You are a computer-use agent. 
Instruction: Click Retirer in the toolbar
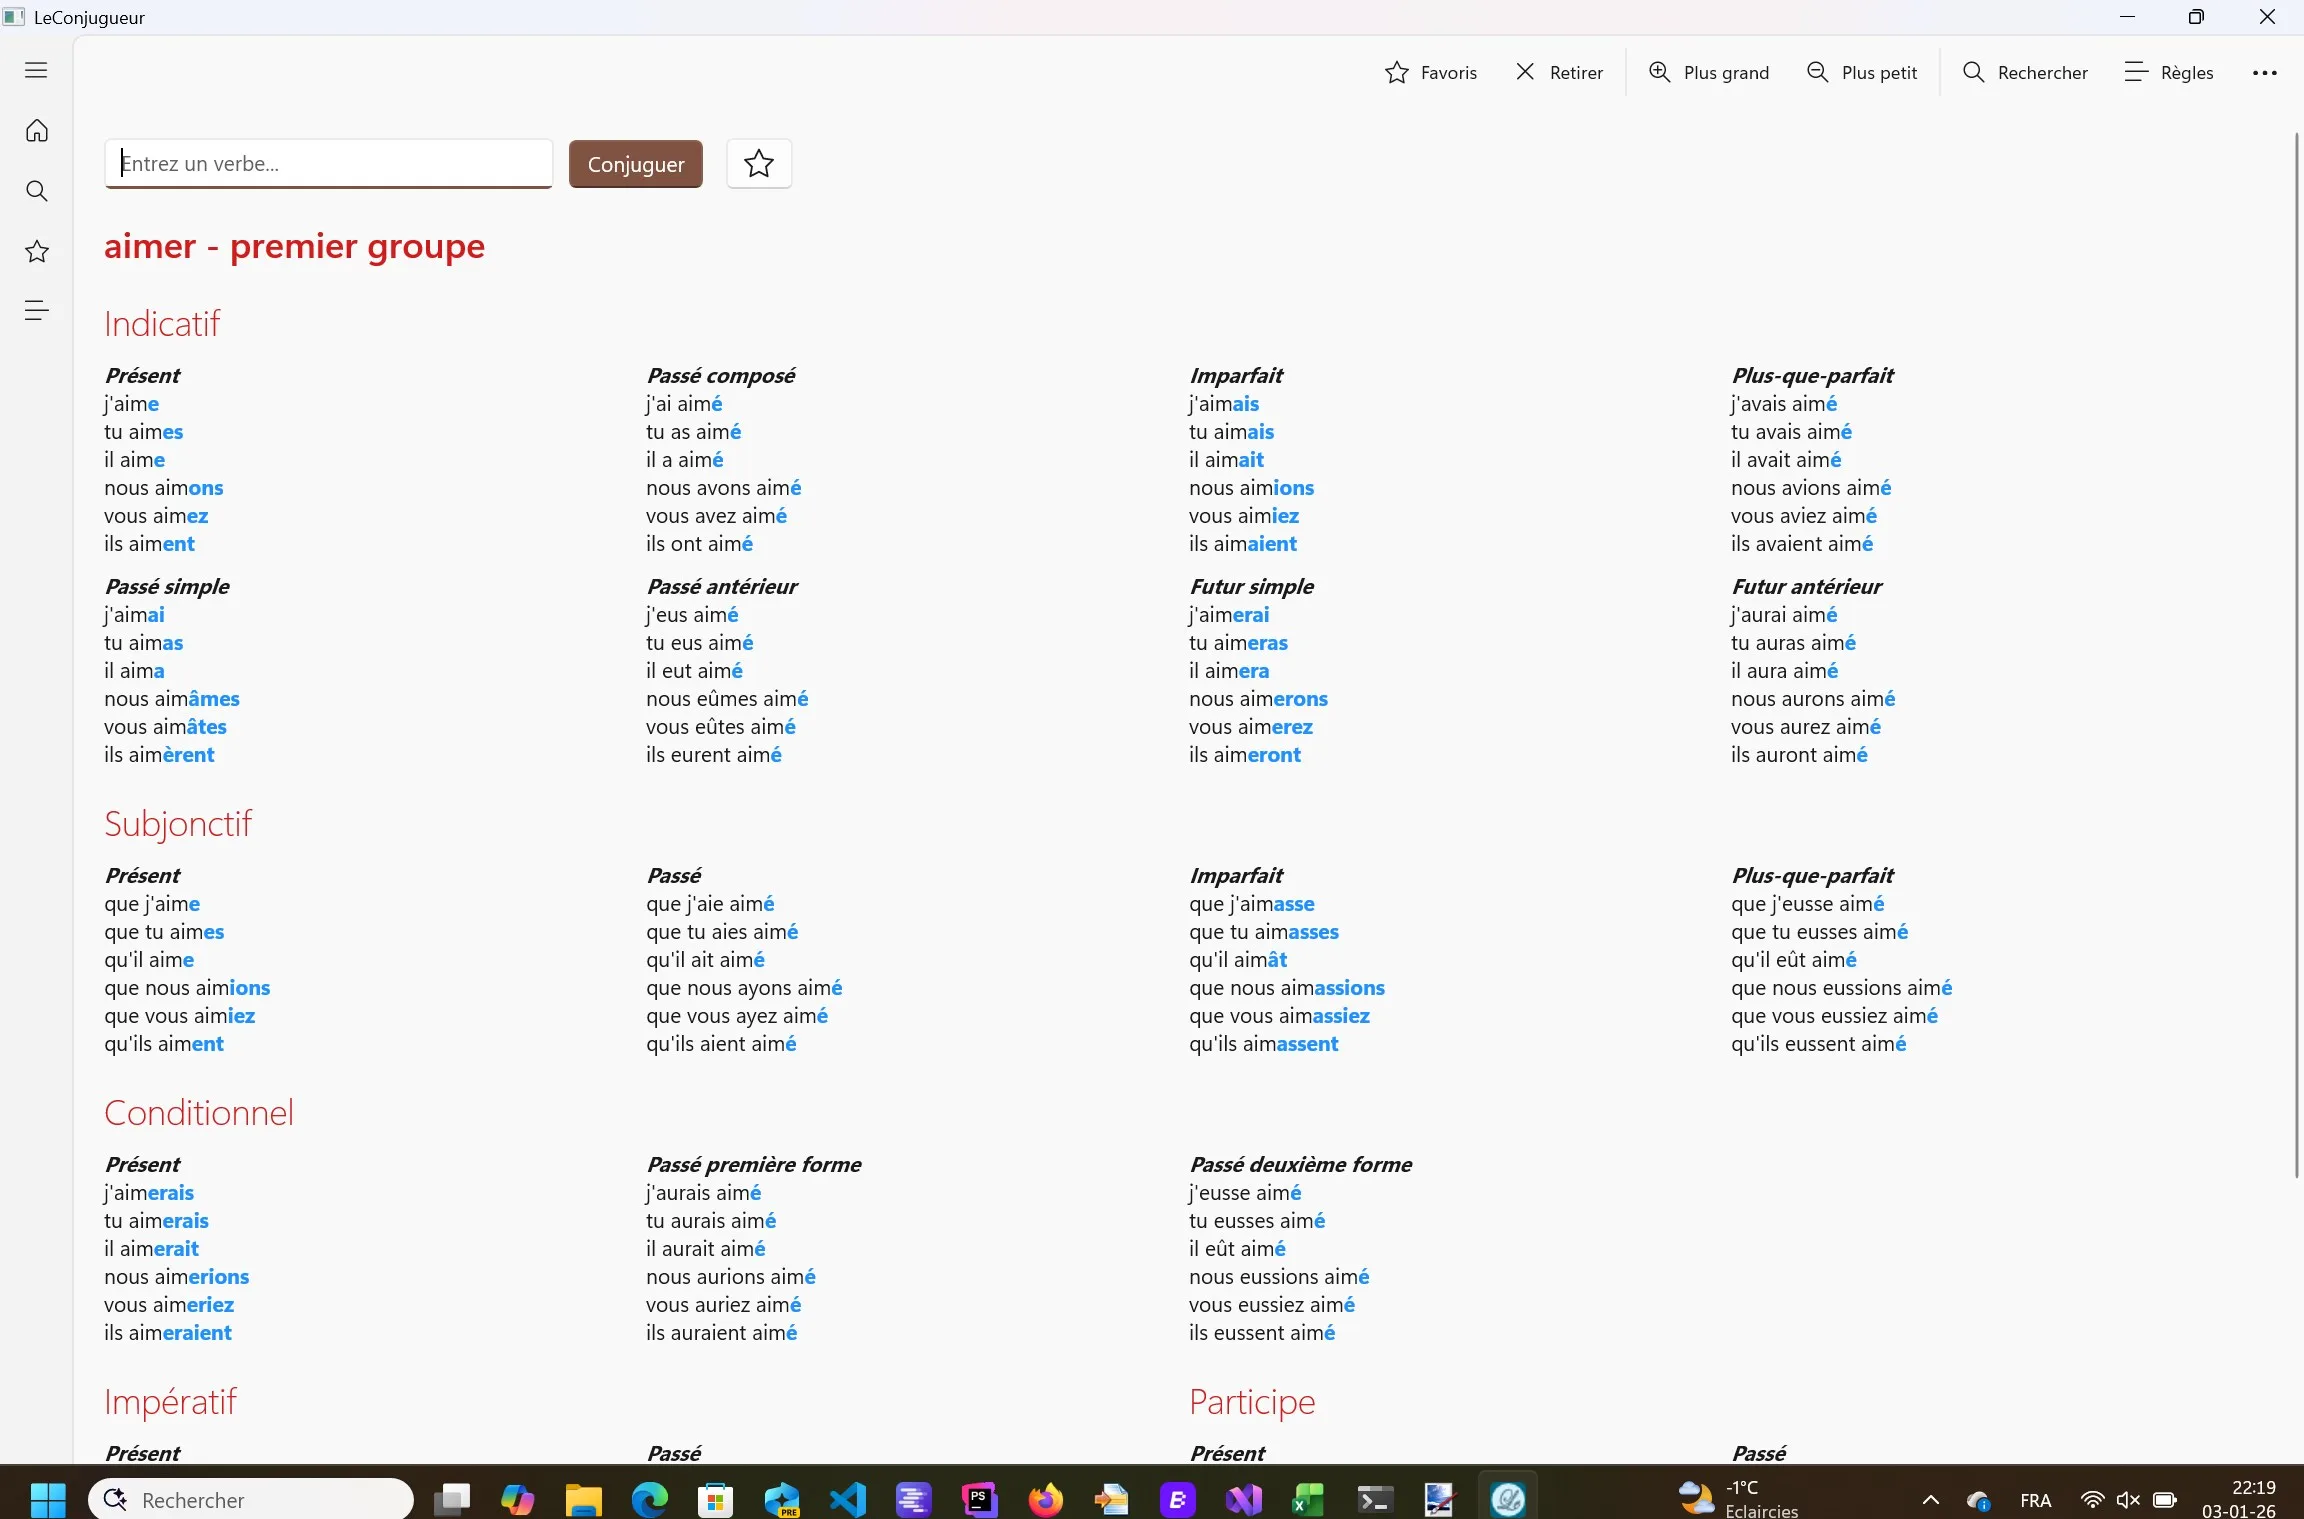coord(1560,72)
